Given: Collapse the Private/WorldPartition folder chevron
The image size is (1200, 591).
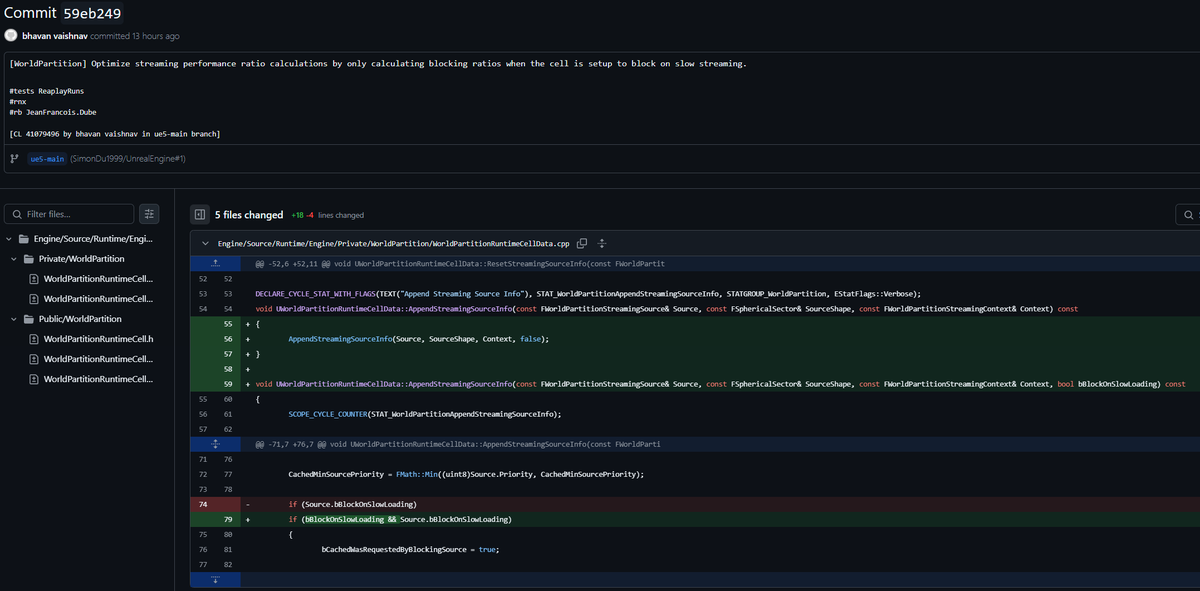Looking at the screenshot, I should pyautogui.click(x=14, y=259).
